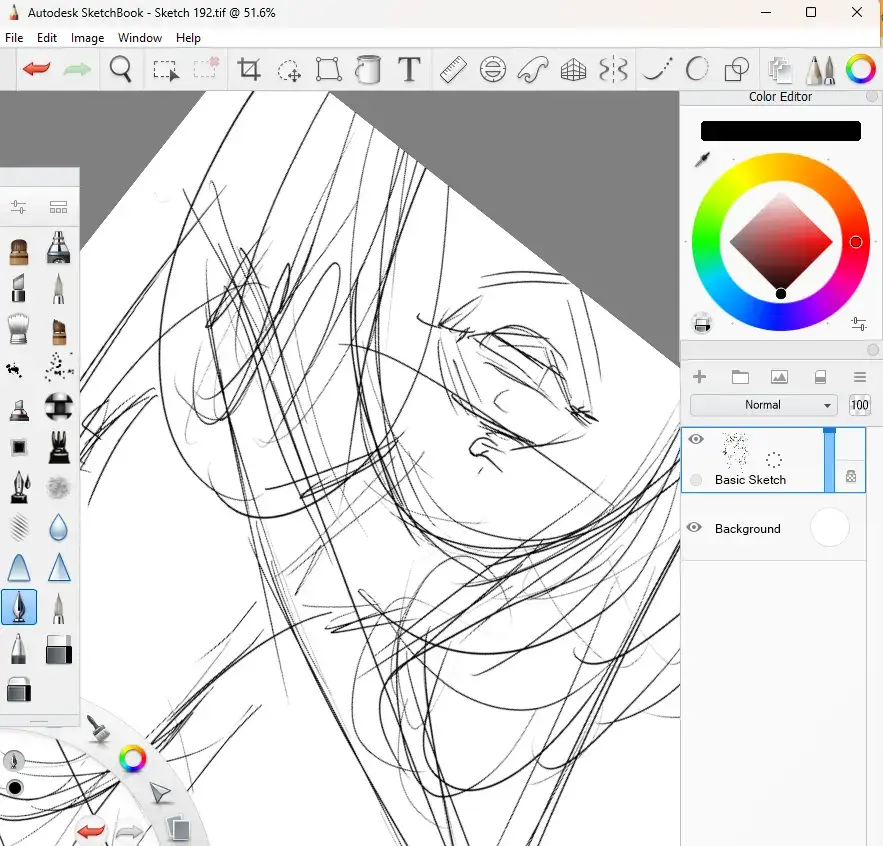Screen dimensions: 883x846
Task: Open the Window menu
Action: [x=140, y=38]
